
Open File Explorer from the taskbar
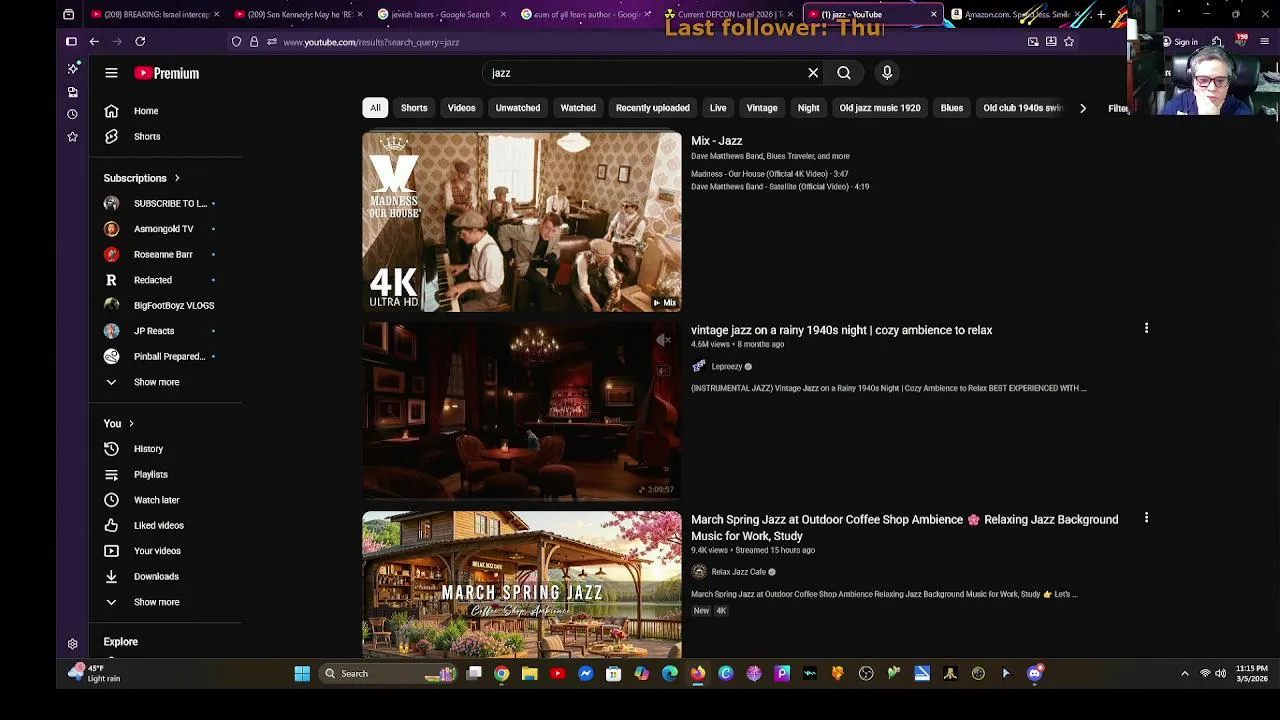pyautogui.click(x=529, y=674)
